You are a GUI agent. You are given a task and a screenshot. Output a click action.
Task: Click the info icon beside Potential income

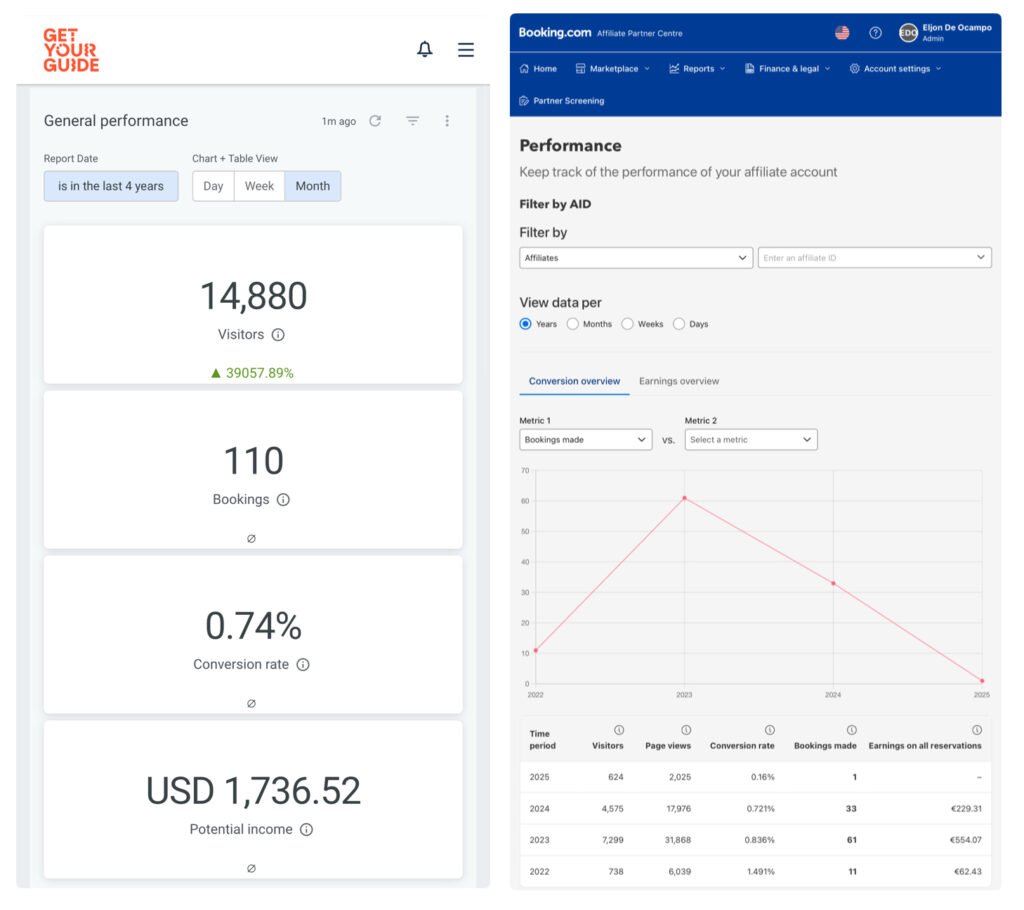(x=306, y=829)
